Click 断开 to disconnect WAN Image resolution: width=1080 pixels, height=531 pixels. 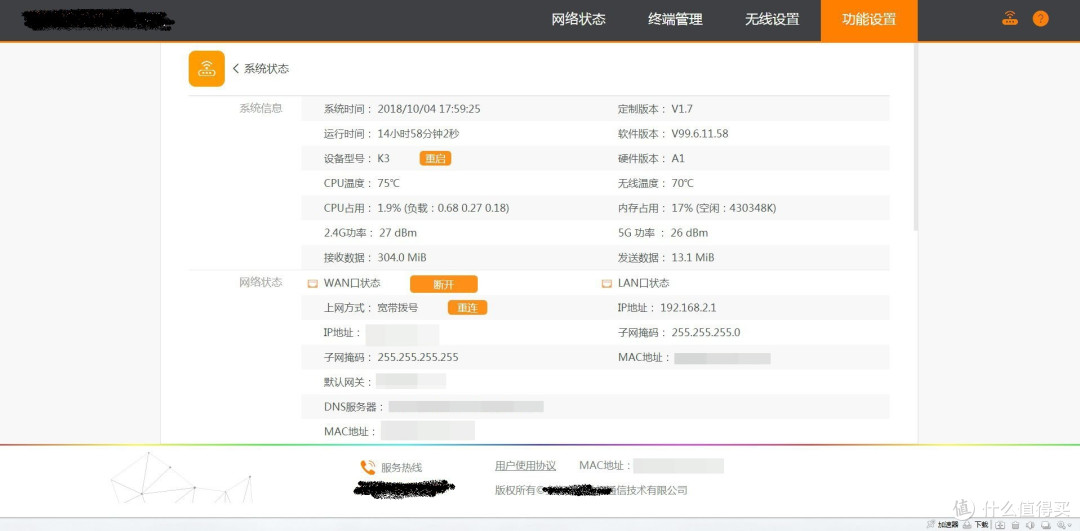444,284
